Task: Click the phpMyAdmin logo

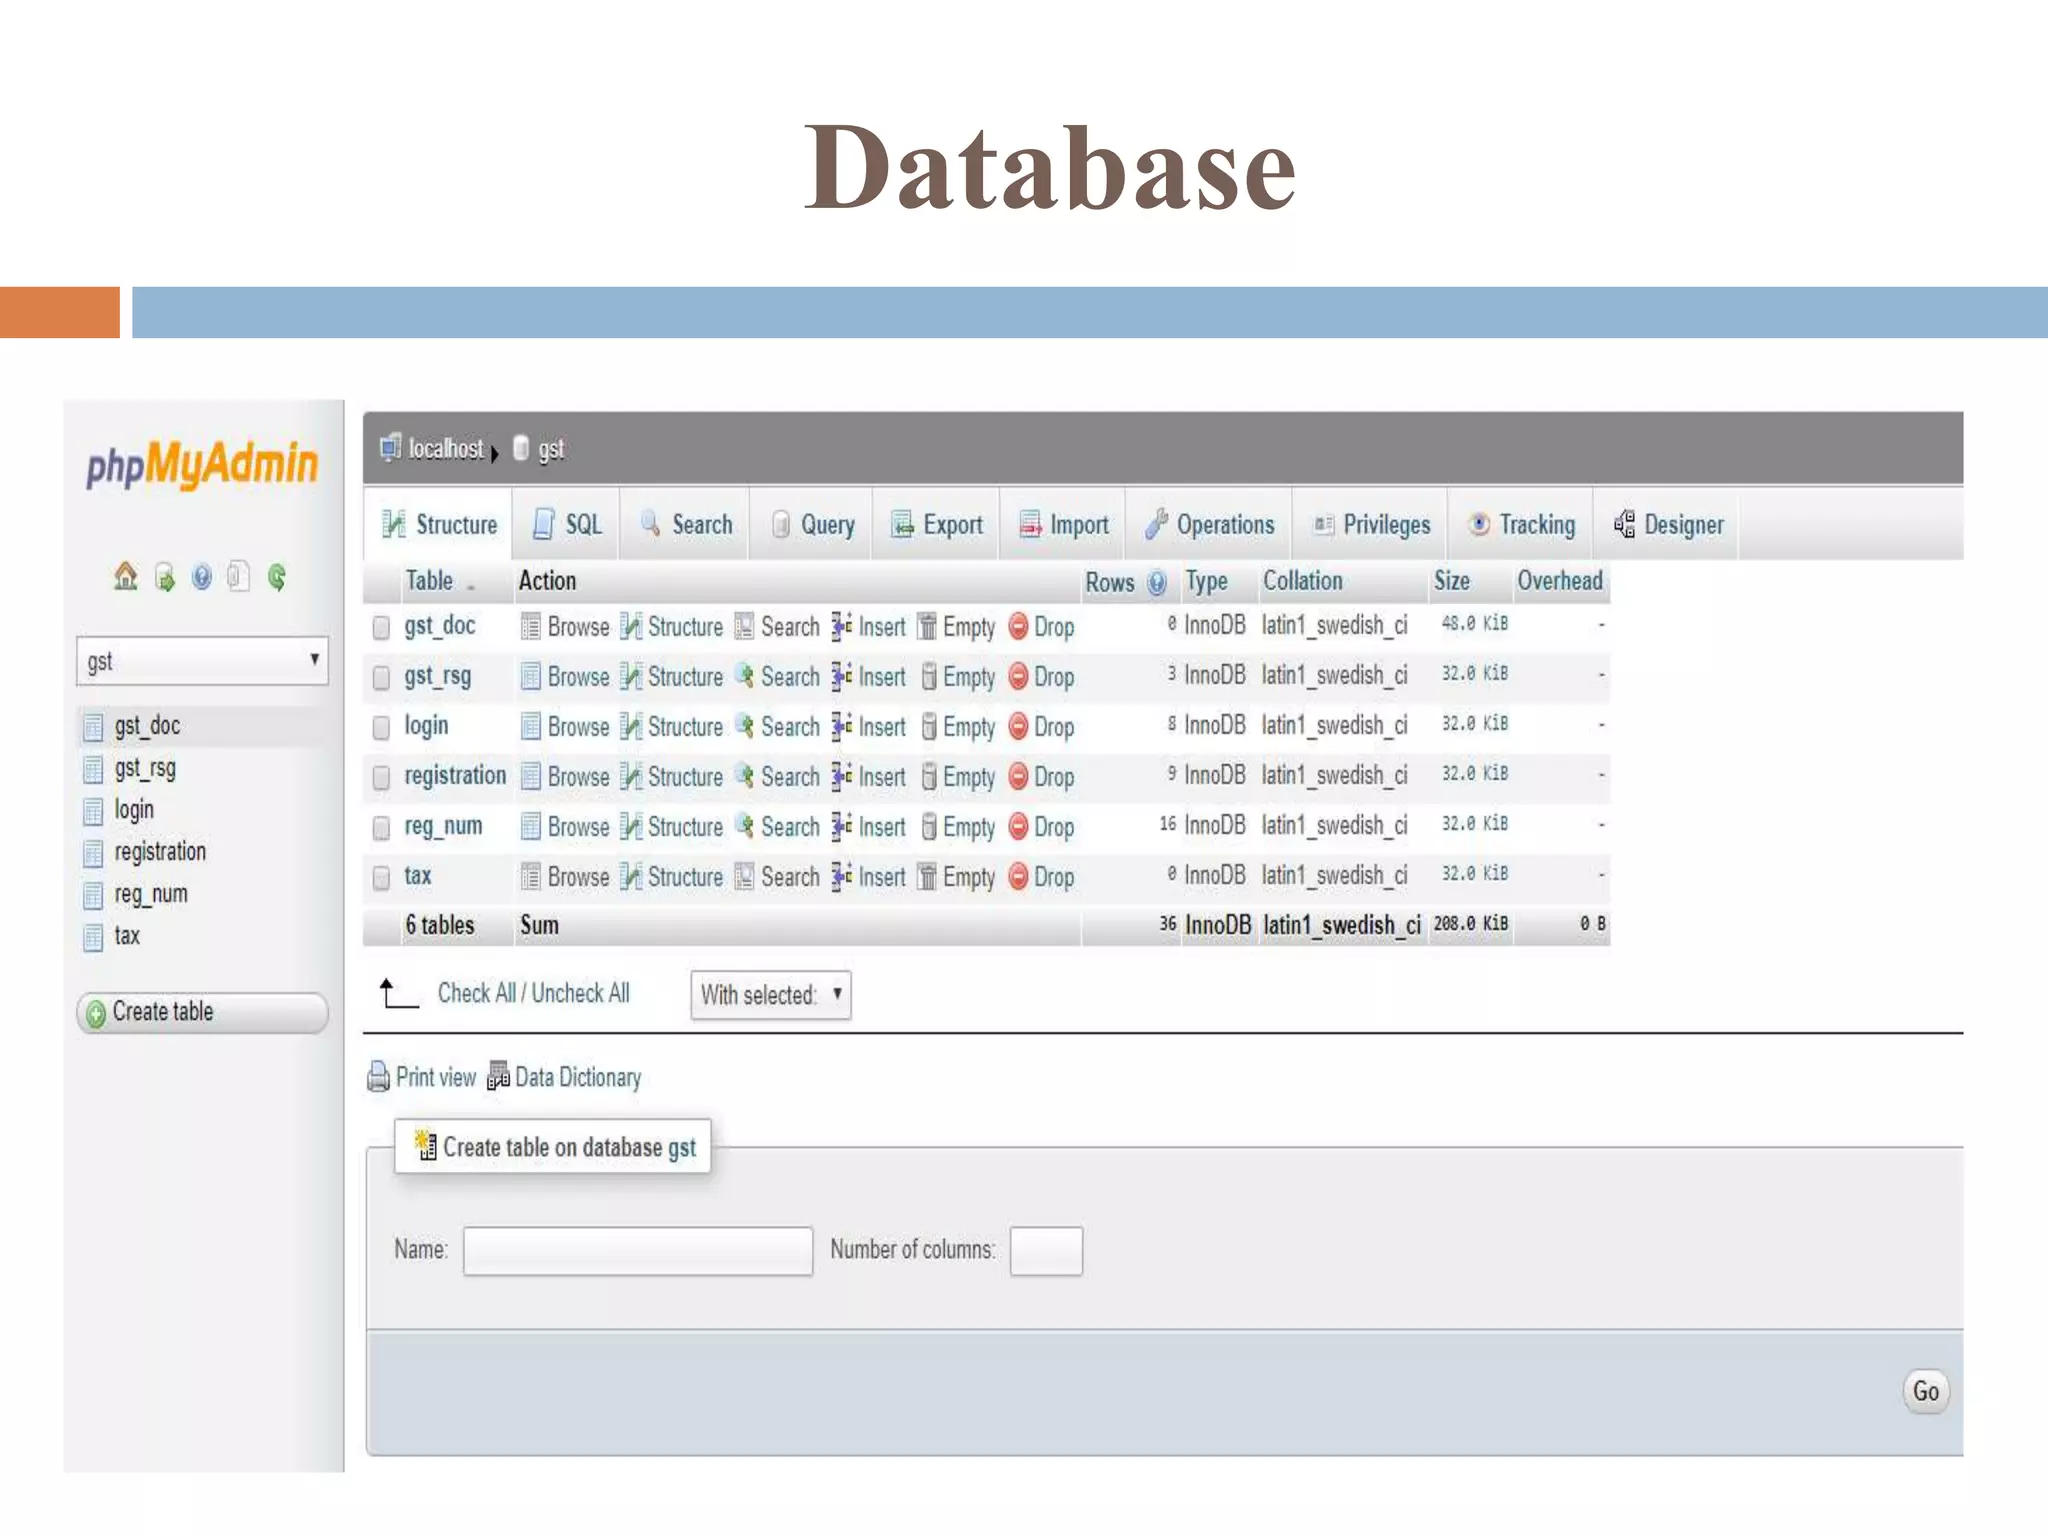Action: coord(202,465)
